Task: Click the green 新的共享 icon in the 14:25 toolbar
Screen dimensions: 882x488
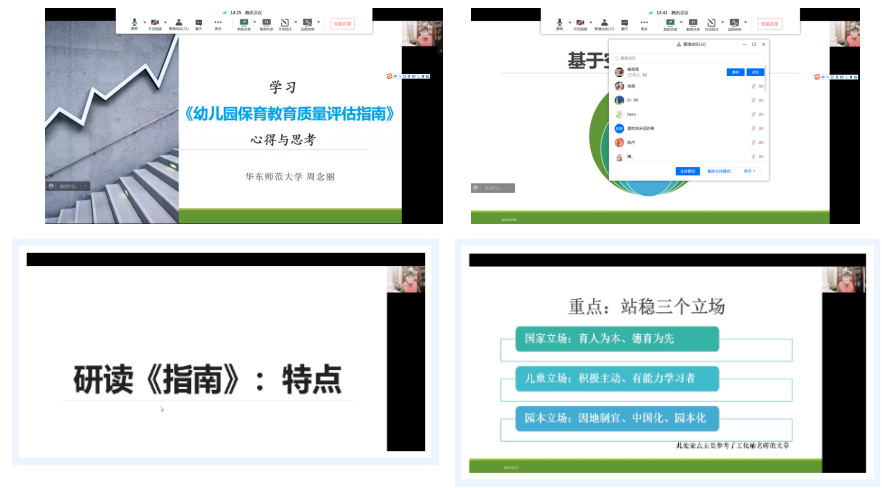Action: (244, 21)
